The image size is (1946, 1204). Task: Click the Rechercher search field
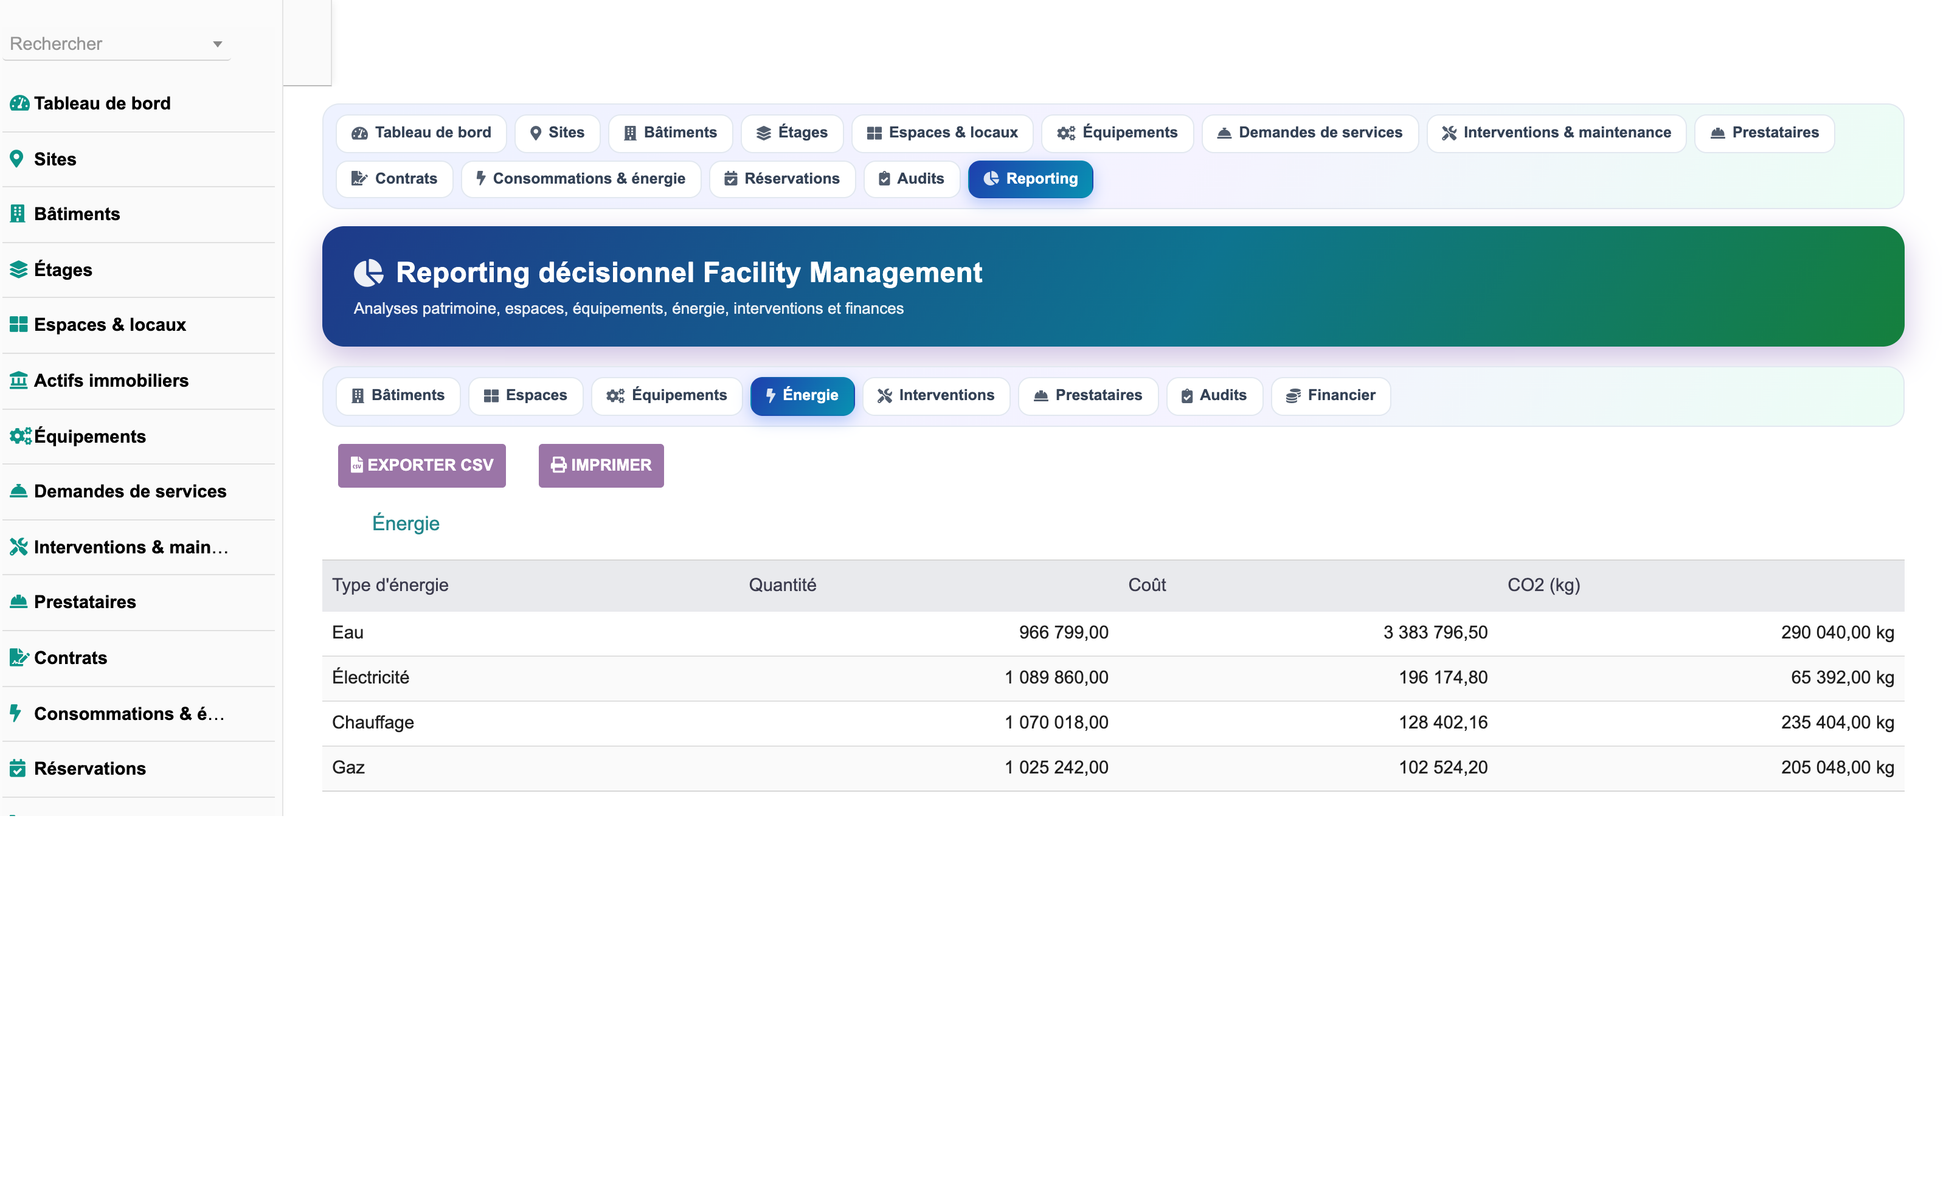point(116,44)
